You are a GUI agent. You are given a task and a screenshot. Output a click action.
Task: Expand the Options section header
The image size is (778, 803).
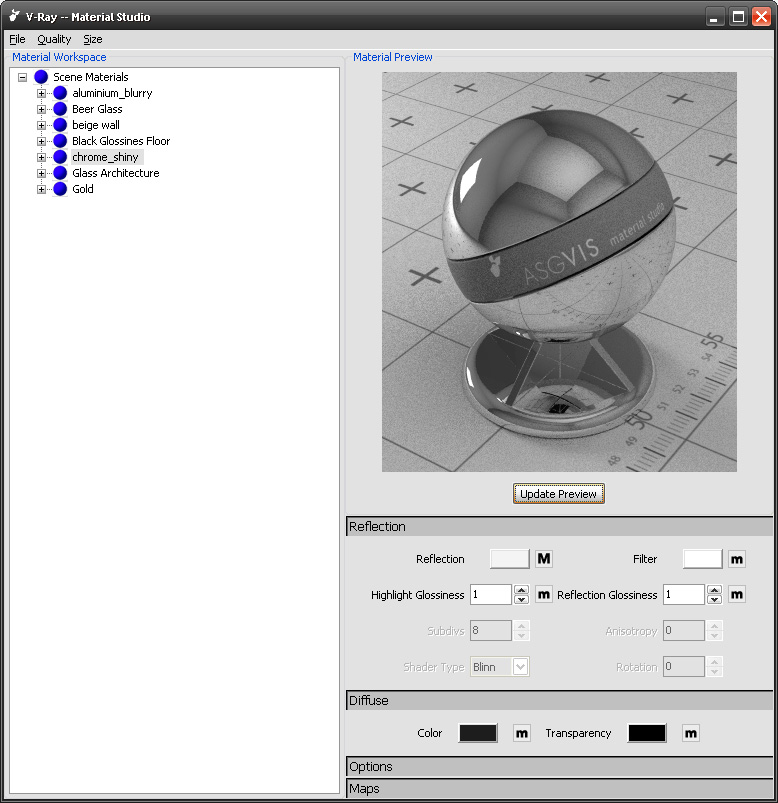coord(559,767)
